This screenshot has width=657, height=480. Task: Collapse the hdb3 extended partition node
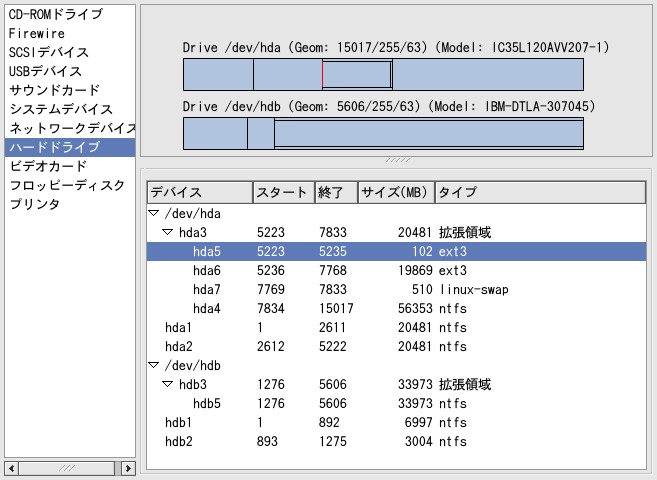point(167,384)
